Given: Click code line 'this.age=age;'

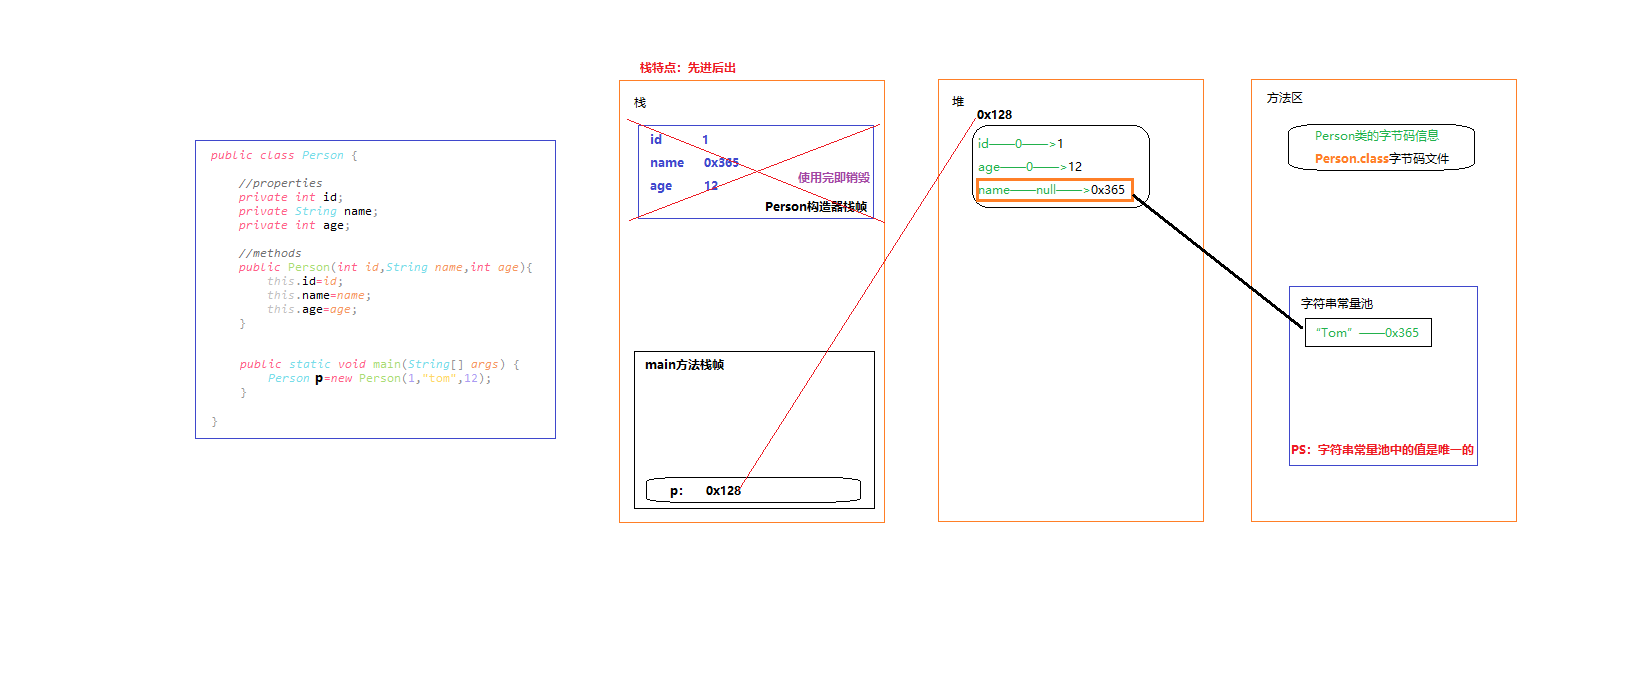Looking at the screenshot, I should 312,310.
